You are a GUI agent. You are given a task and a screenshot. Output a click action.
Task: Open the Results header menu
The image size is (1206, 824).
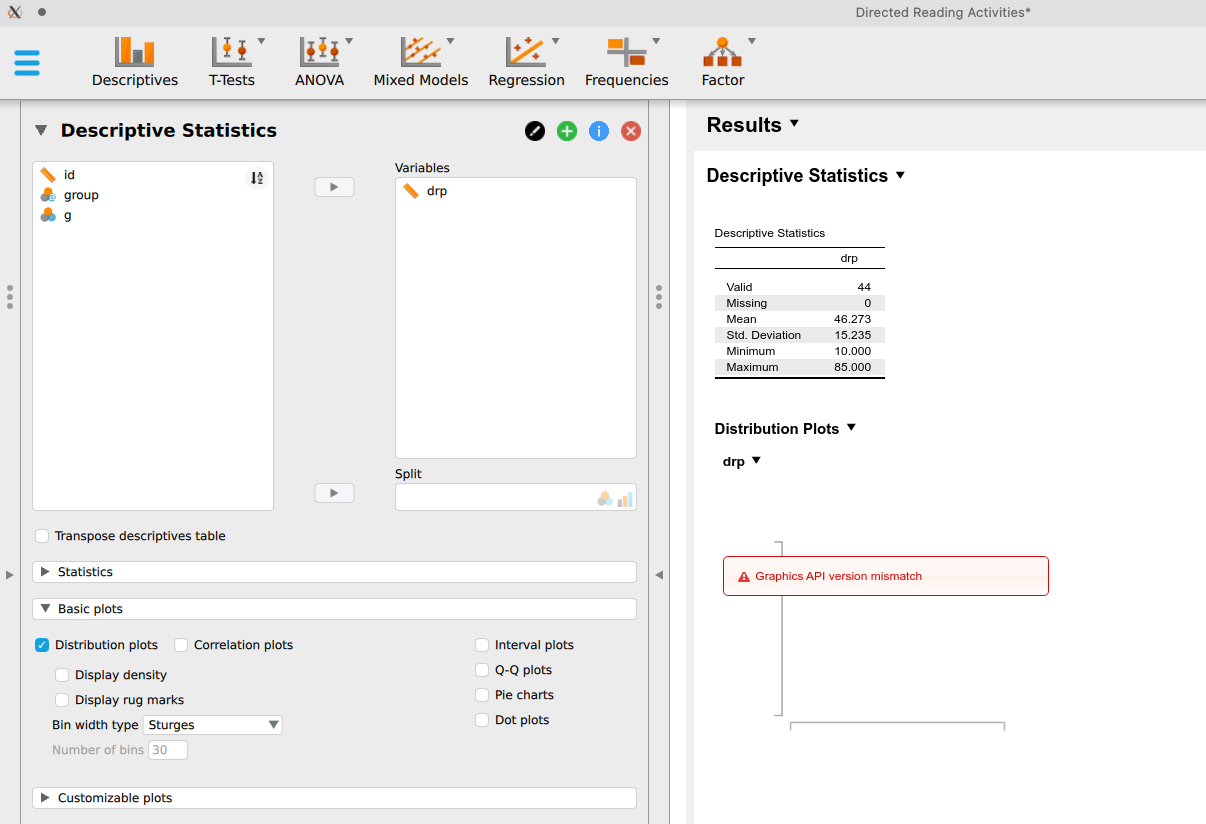(753, 124)
